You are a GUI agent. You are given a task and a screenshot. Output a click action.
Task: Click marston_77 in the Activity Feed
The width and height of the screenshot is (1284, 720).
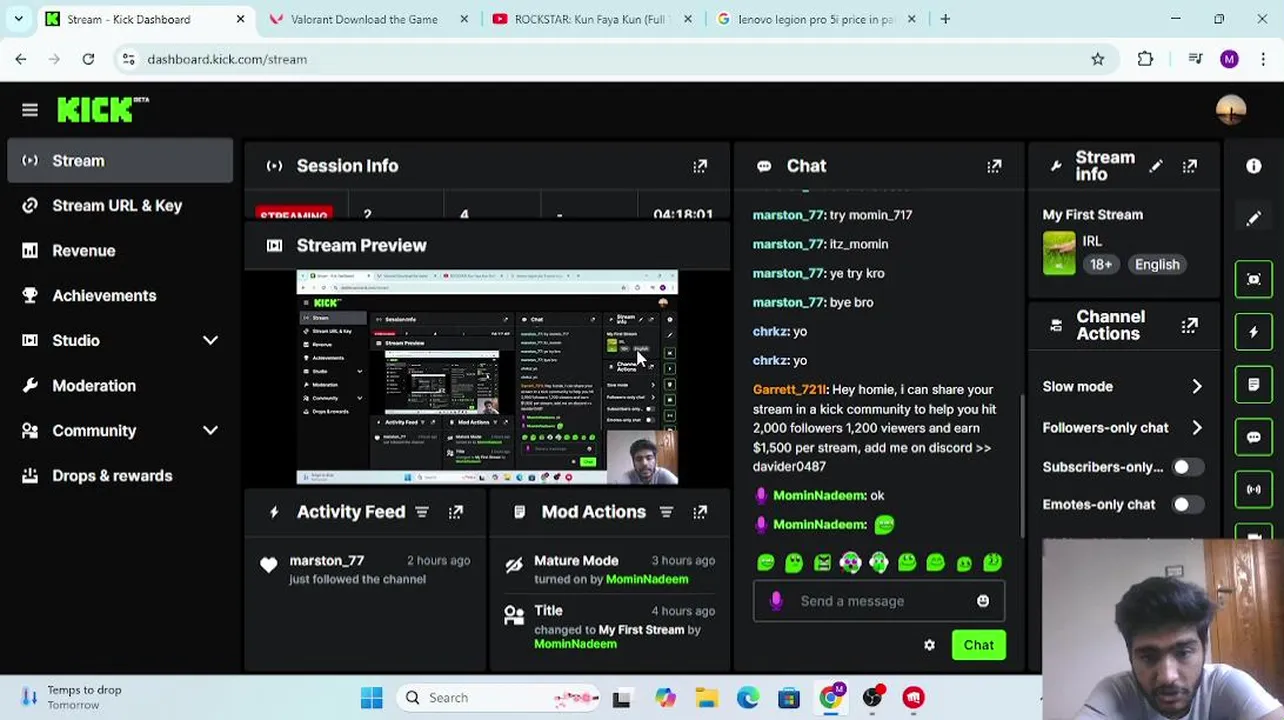327,561
